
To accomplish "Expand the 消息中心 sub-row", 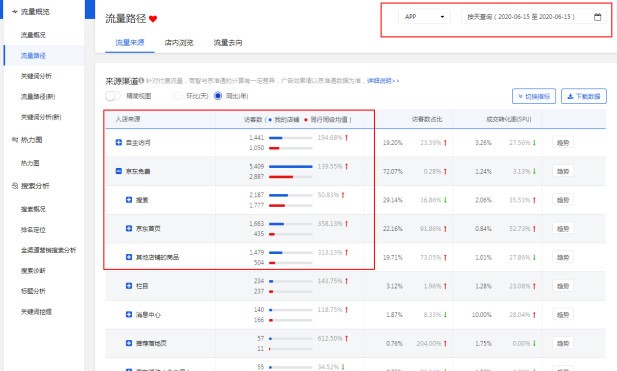I will point(129,314).
